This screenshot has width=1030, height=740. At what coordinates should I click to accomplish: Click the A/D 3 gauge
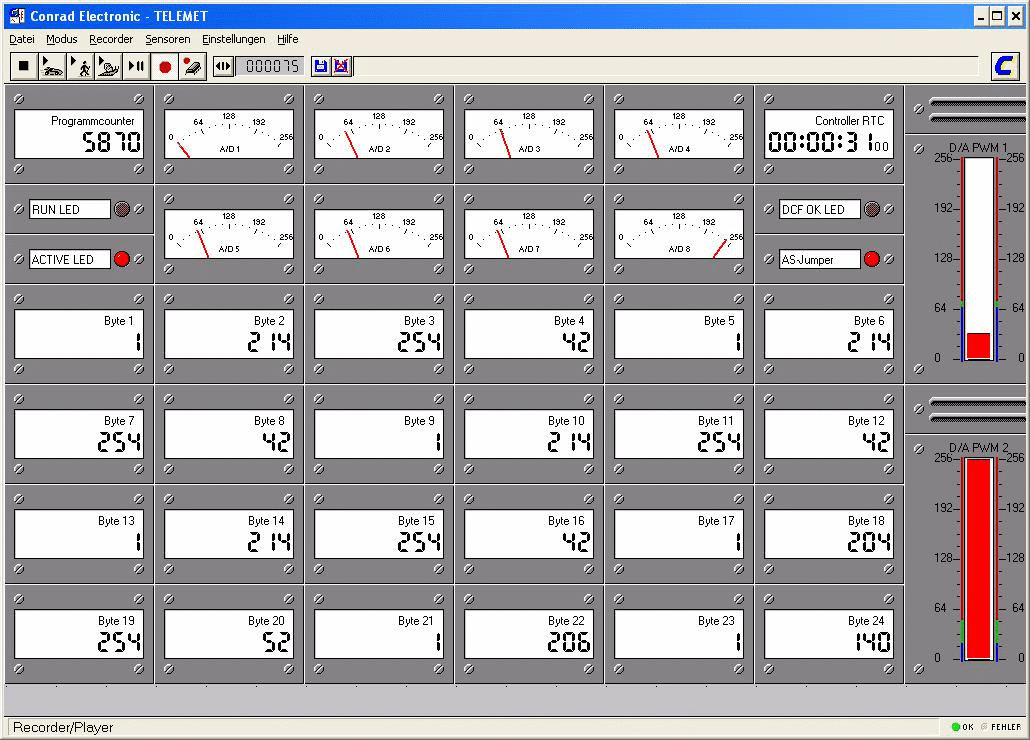pyautogui.click(x=529, y=135)
